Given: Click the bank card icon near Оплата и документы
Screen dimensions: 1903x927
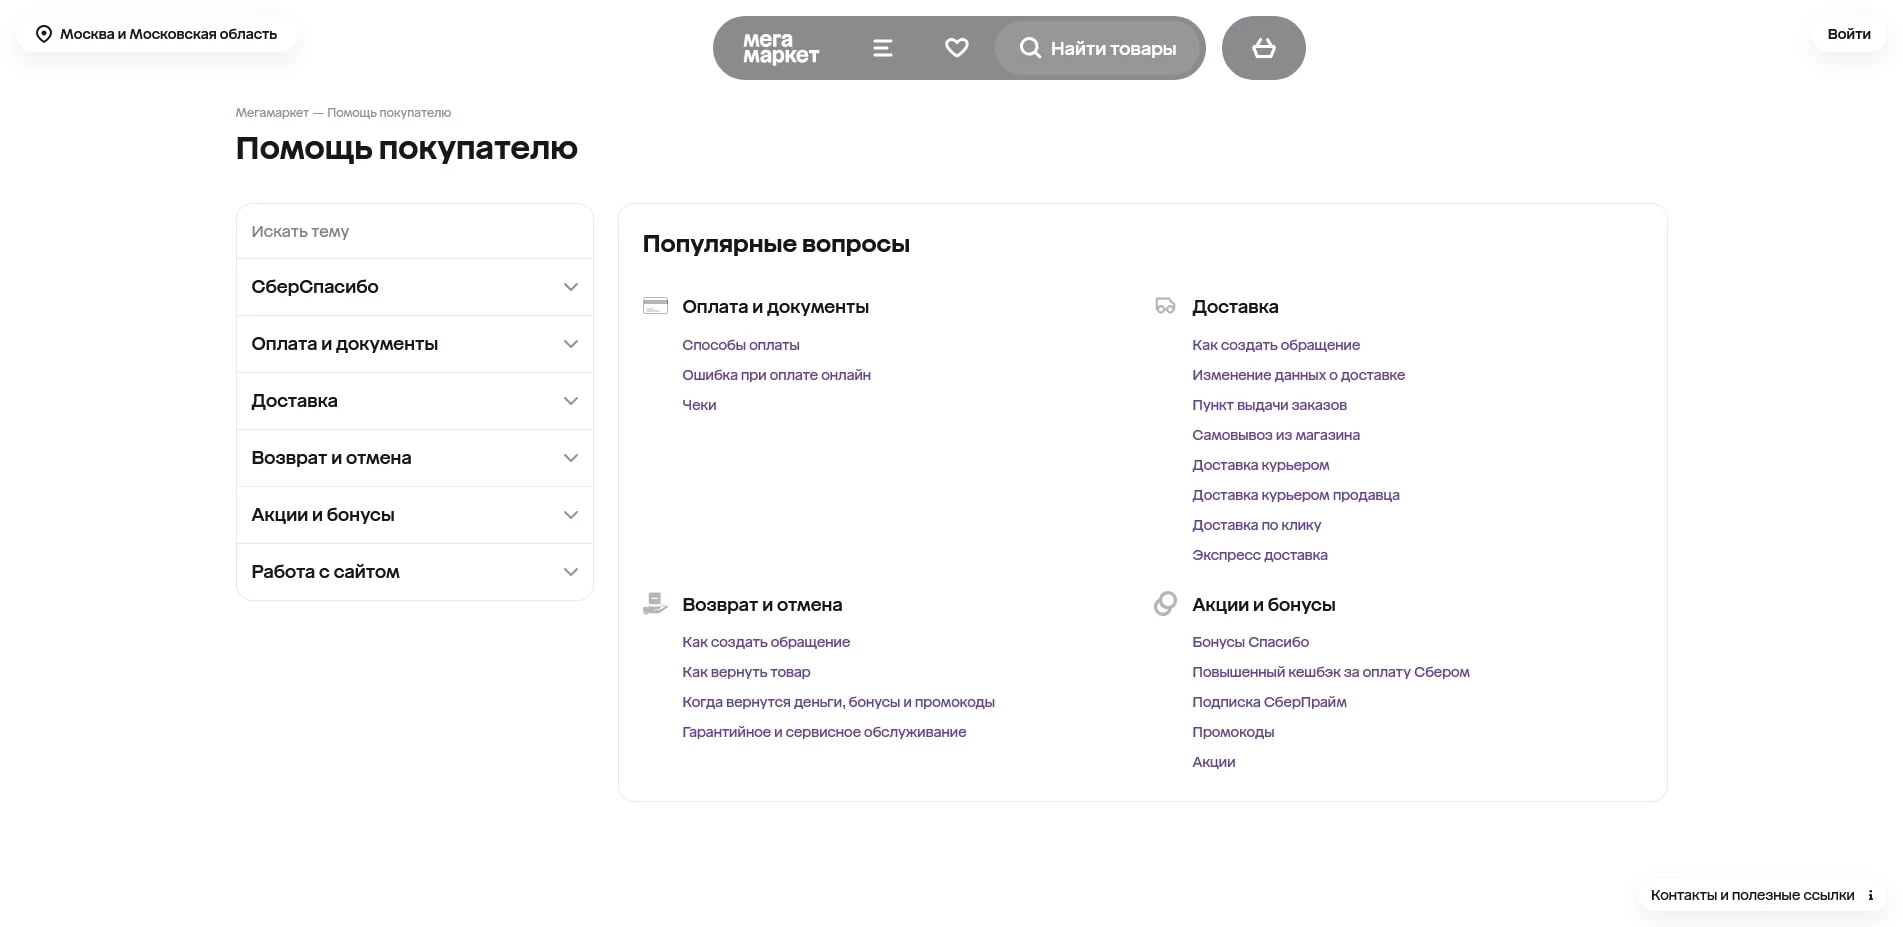Looking at the screenshot, I should pos(655,305).
